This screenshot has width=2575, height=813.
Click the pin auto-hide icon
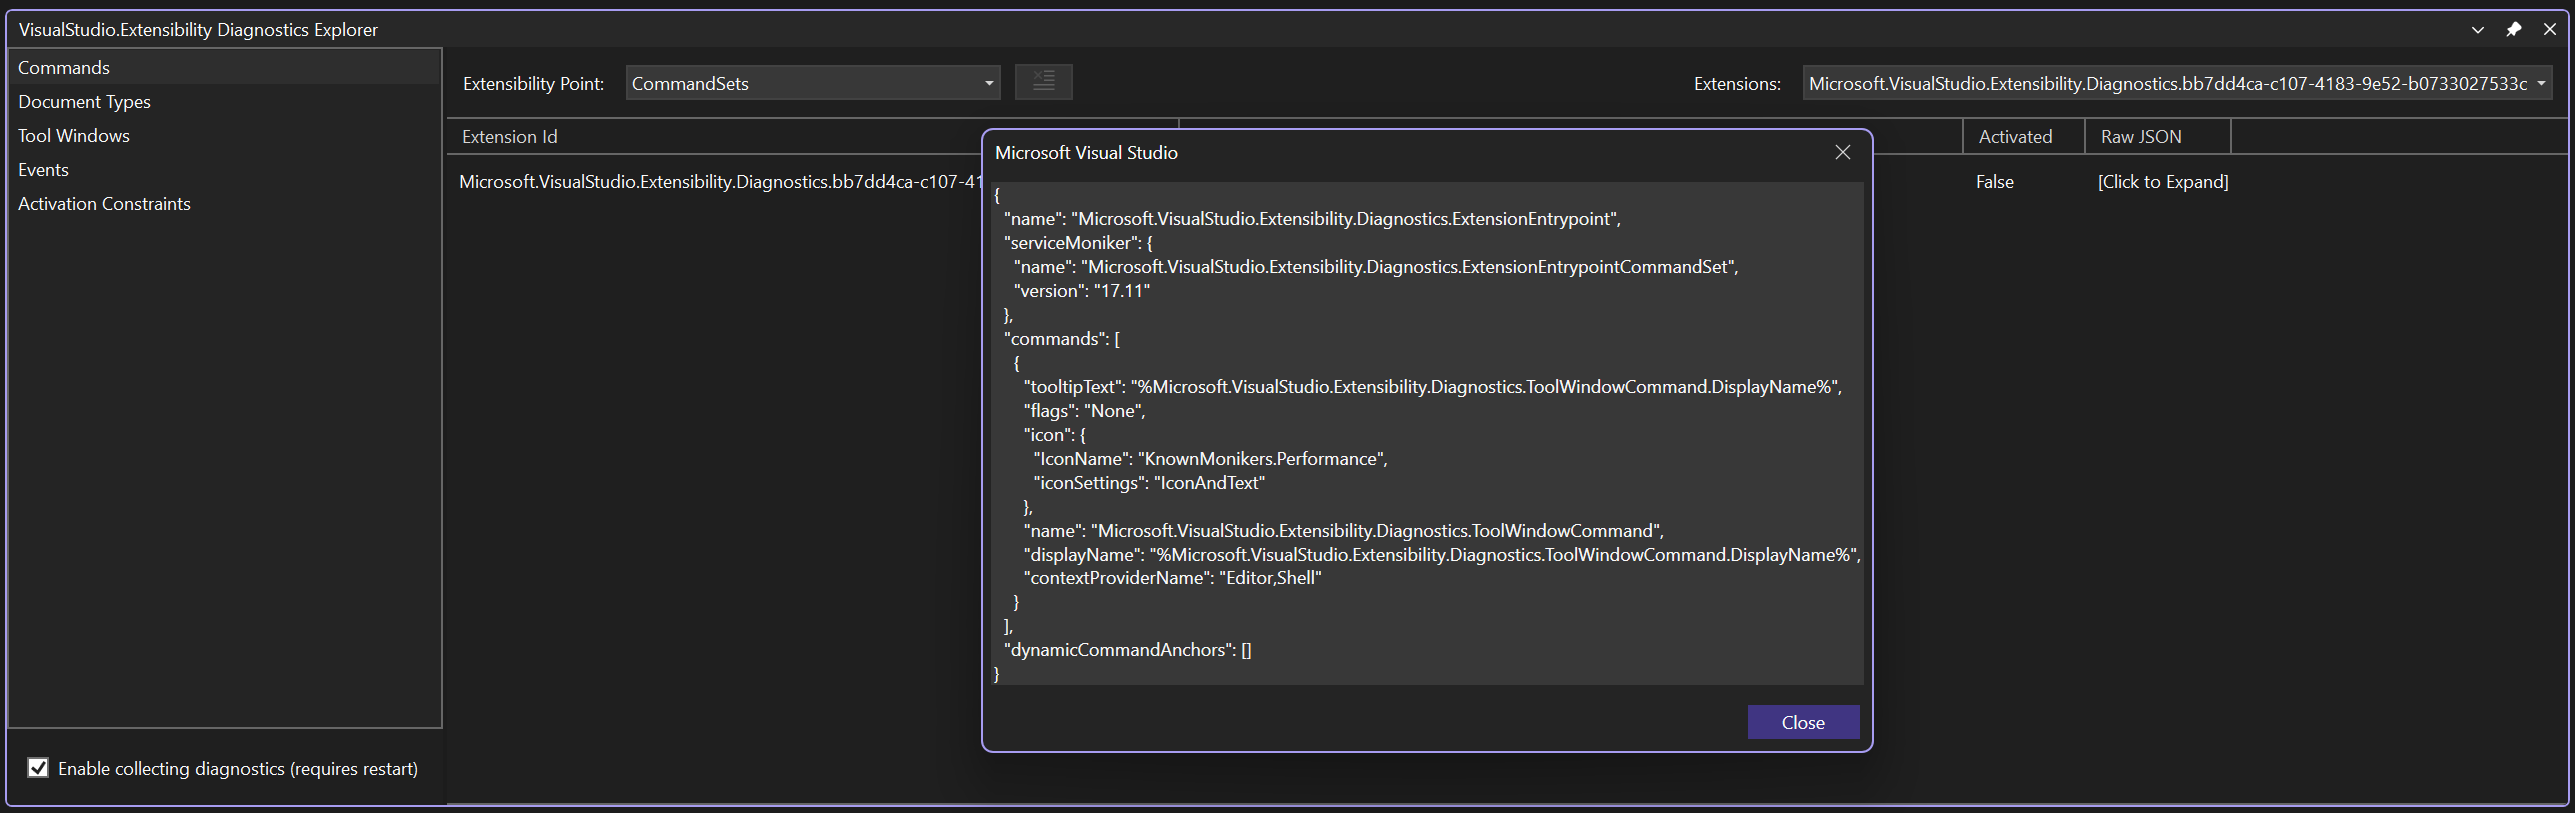point(2513,29)
